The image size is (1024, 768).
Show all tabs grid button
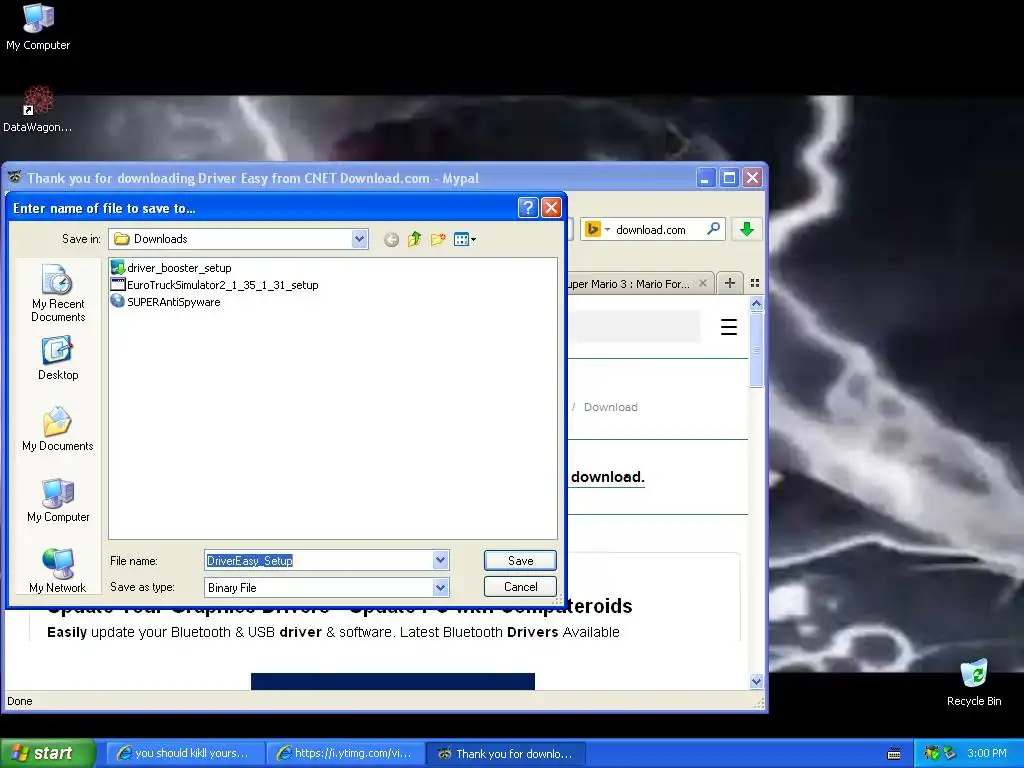[x=755, y=283]
